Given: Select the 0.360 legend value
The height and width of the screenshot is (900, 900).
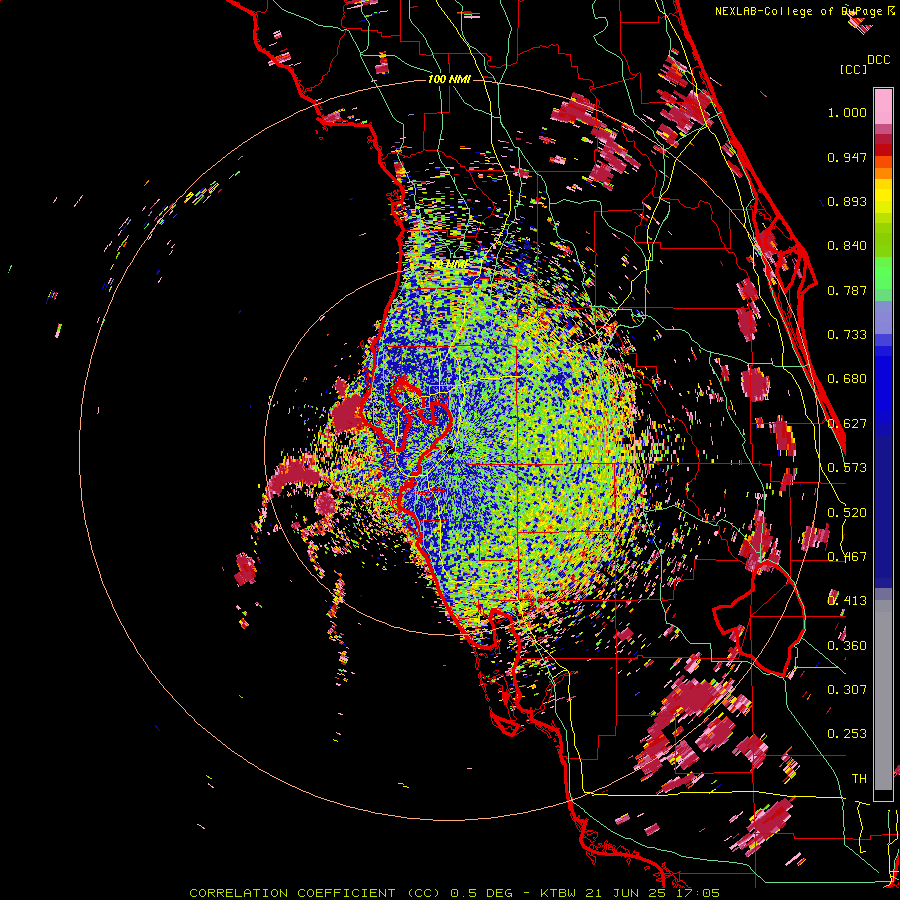Looking at the screenshot, I should (x=847, y=646).
